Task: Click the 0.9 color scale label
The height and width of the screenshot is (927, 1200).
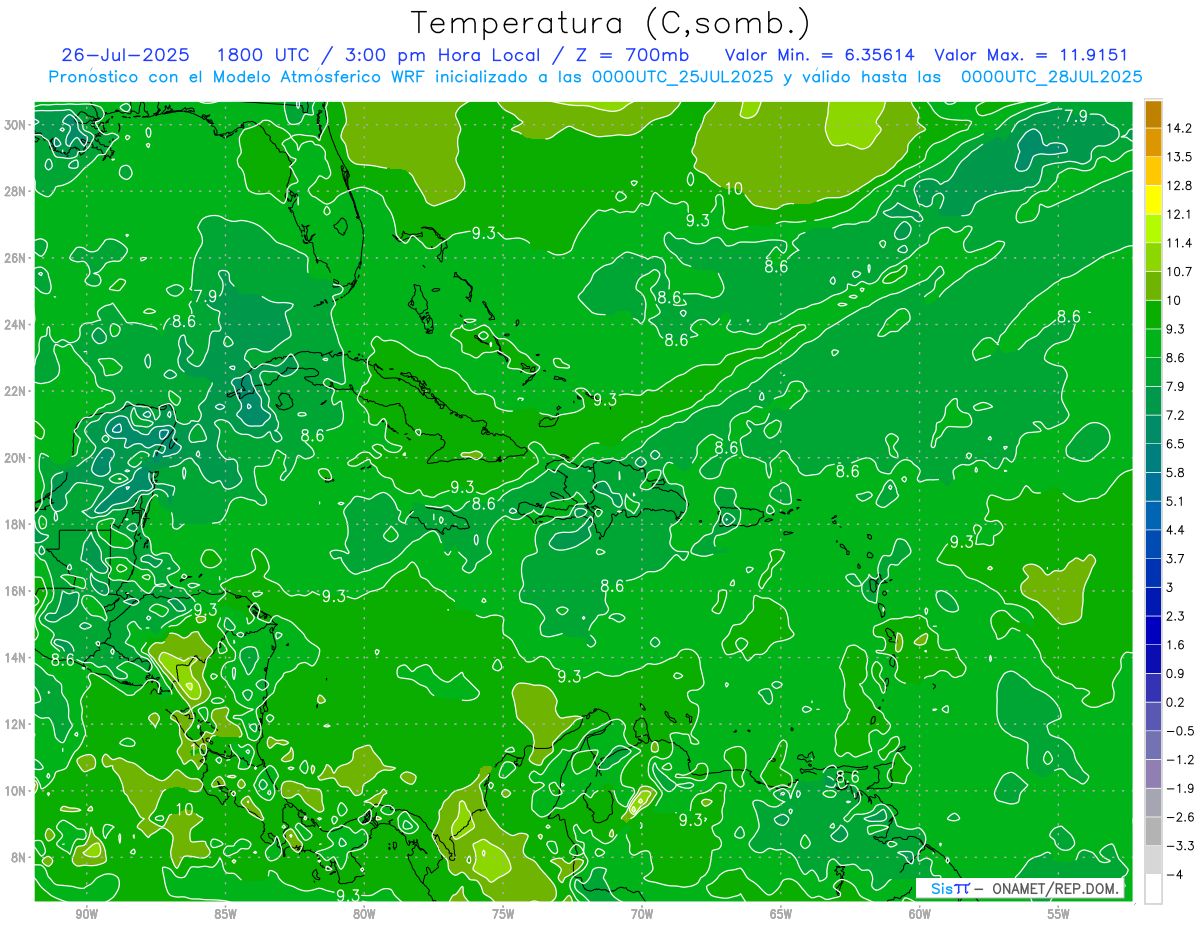Action: click(1176, 673)
